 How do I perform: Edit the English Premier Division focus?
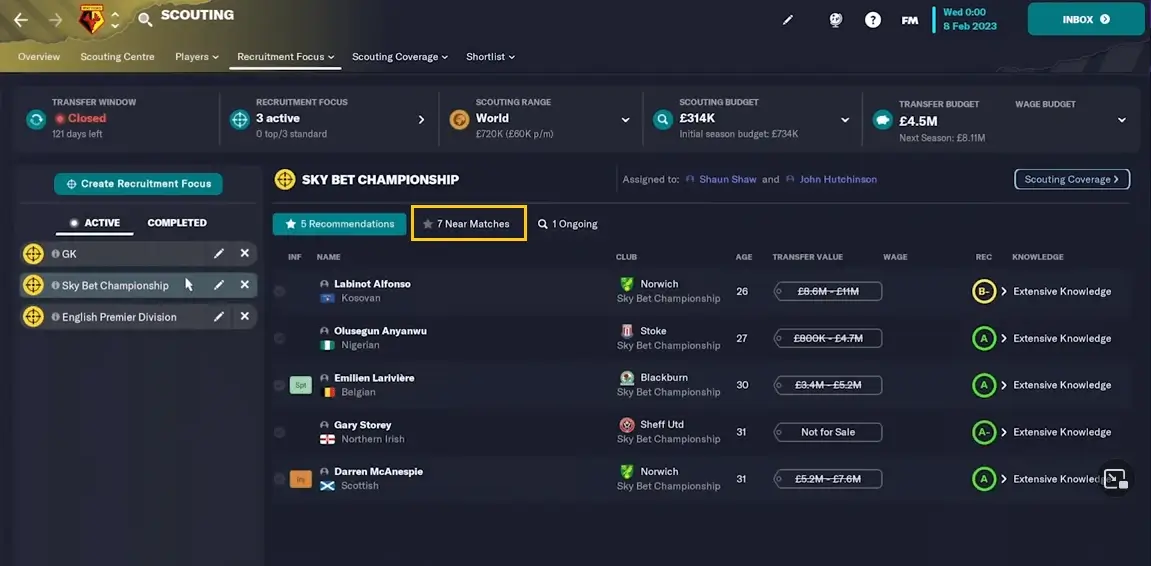[x=219, y=316]
